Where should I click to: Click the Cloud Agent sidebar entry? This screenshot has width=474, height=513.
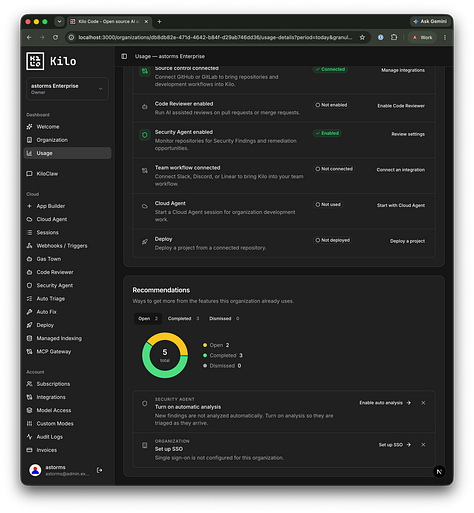[x=67, y=219]
